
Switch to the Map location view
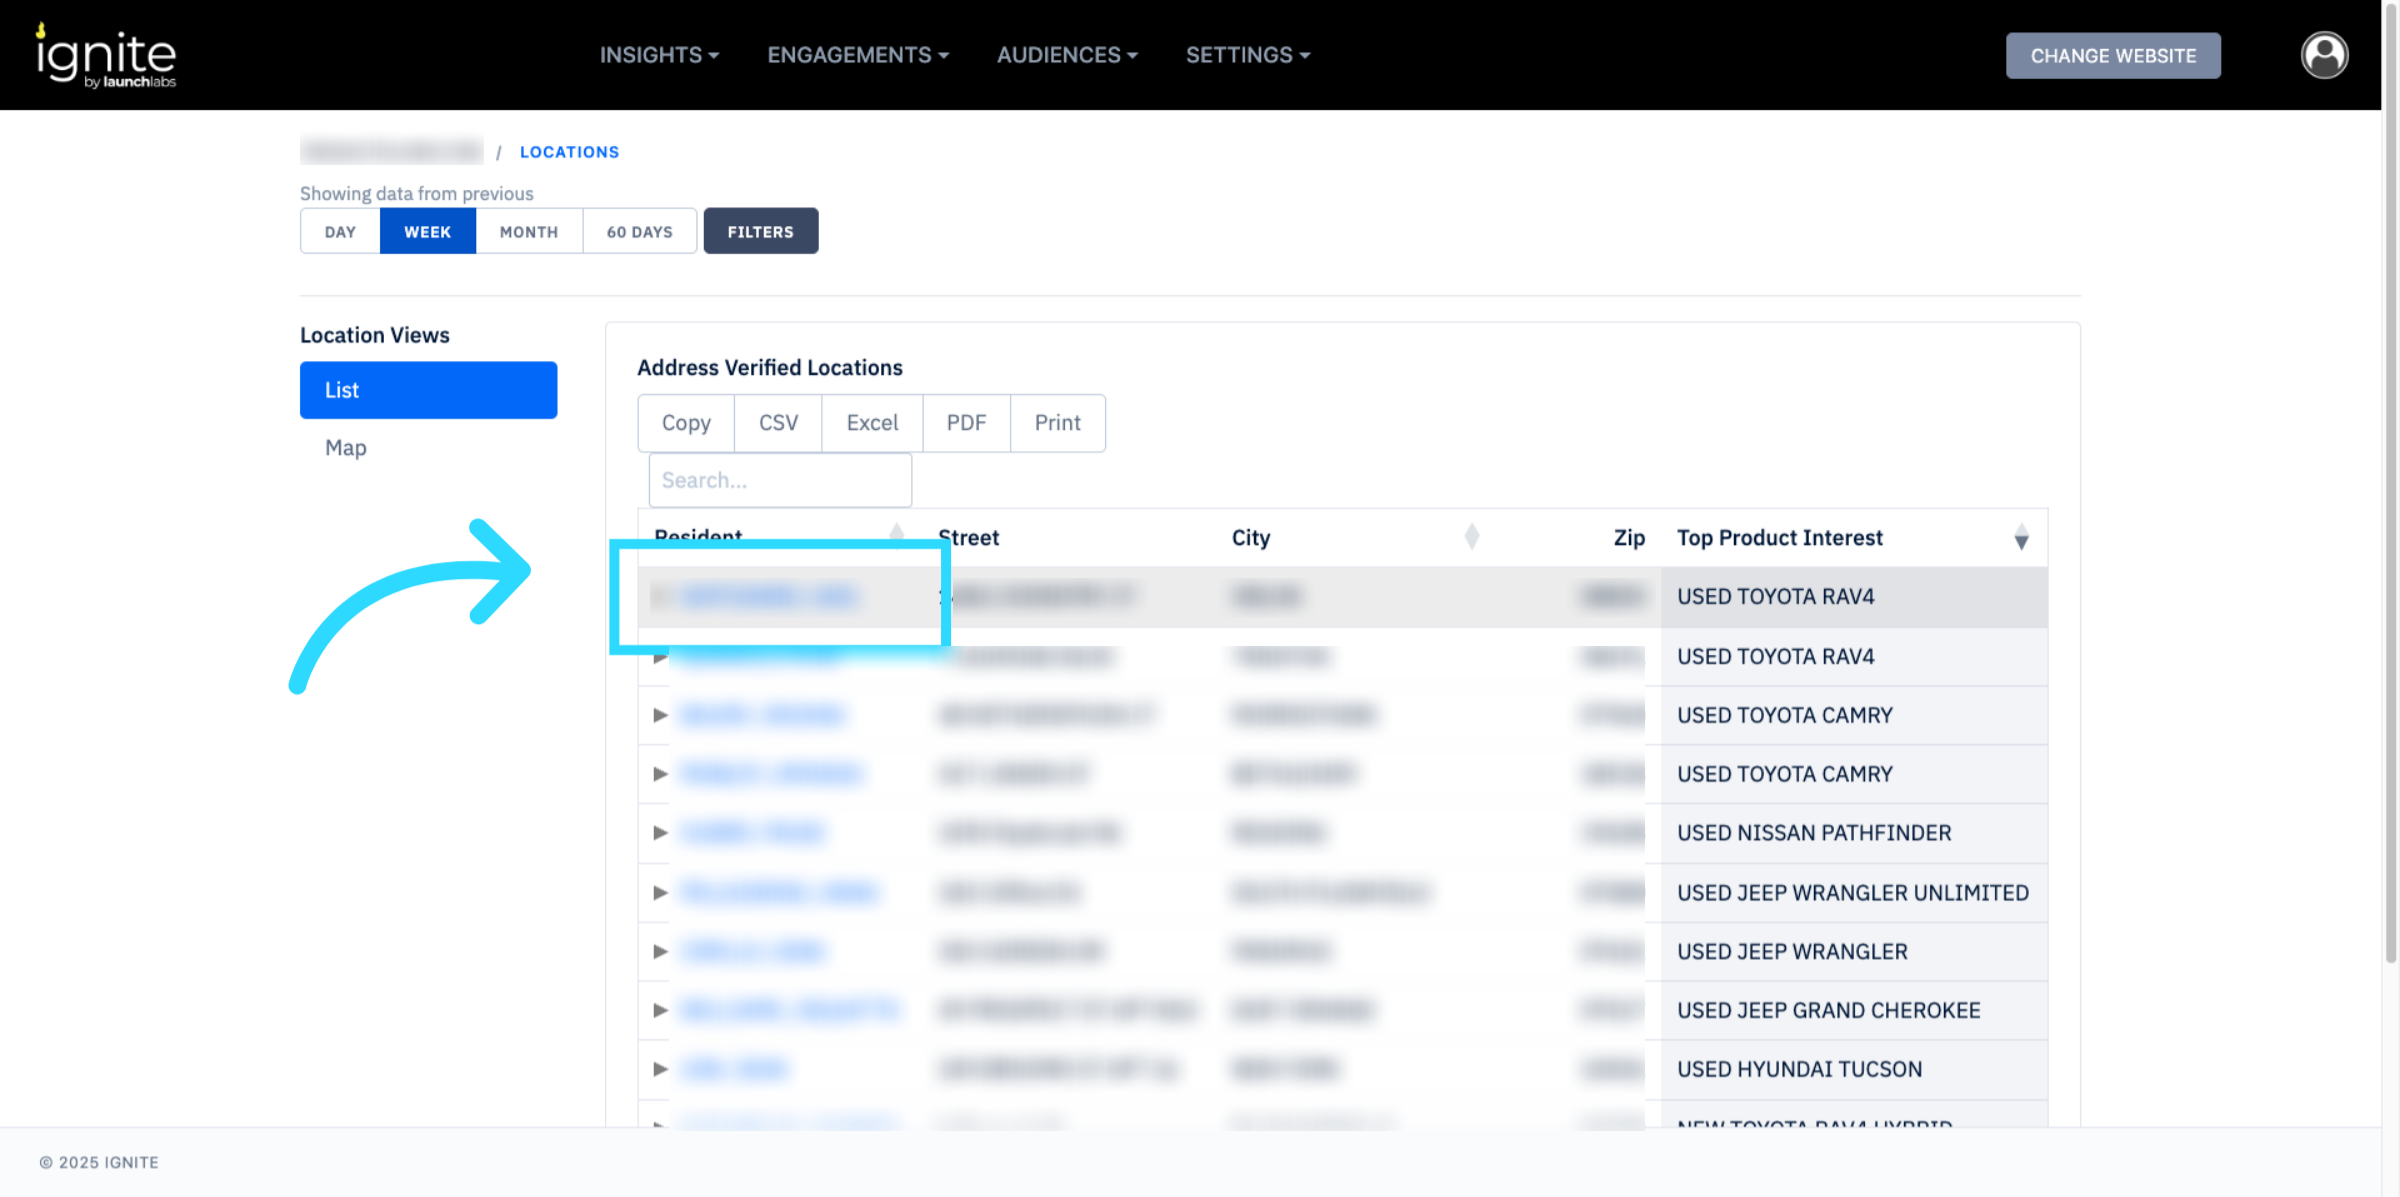tap(346, 448)
